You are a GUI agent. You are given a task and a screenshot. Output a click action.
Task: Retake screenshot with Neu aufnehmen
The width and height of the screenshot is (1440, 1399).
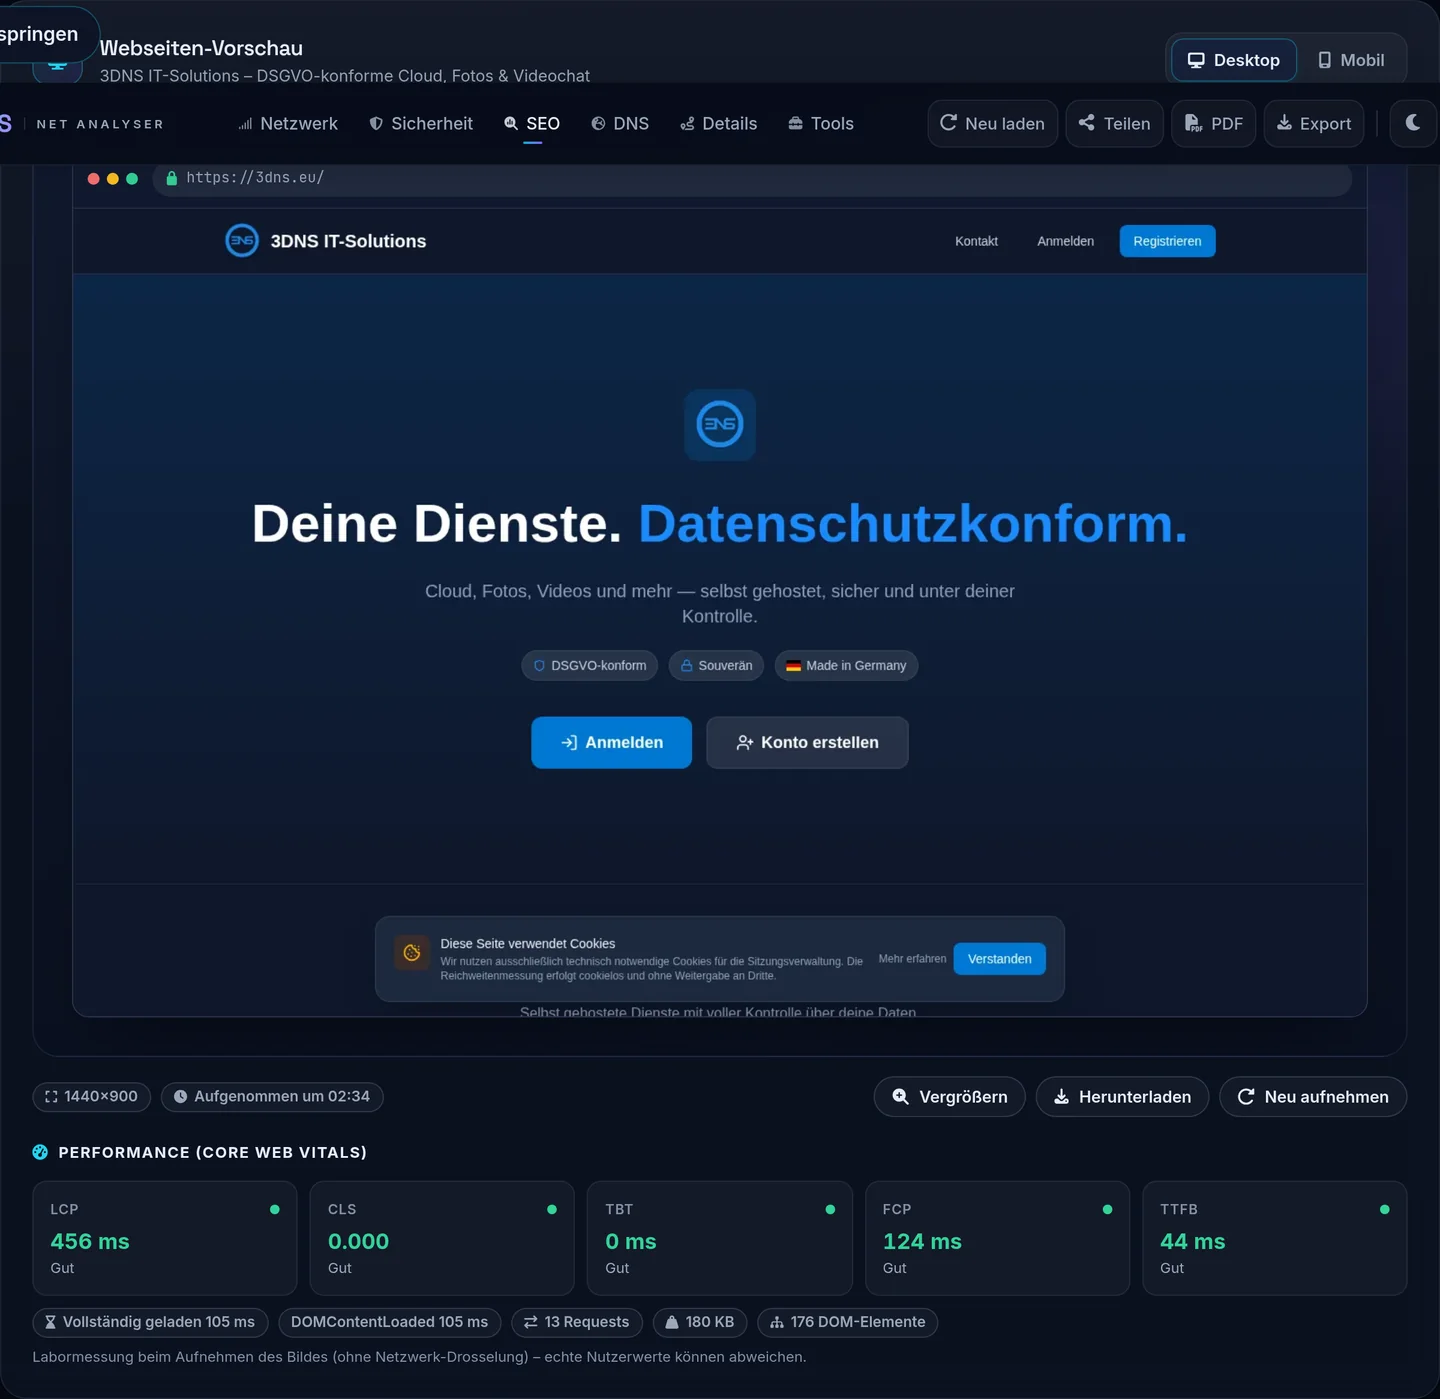click(x=1313, y=1097)
